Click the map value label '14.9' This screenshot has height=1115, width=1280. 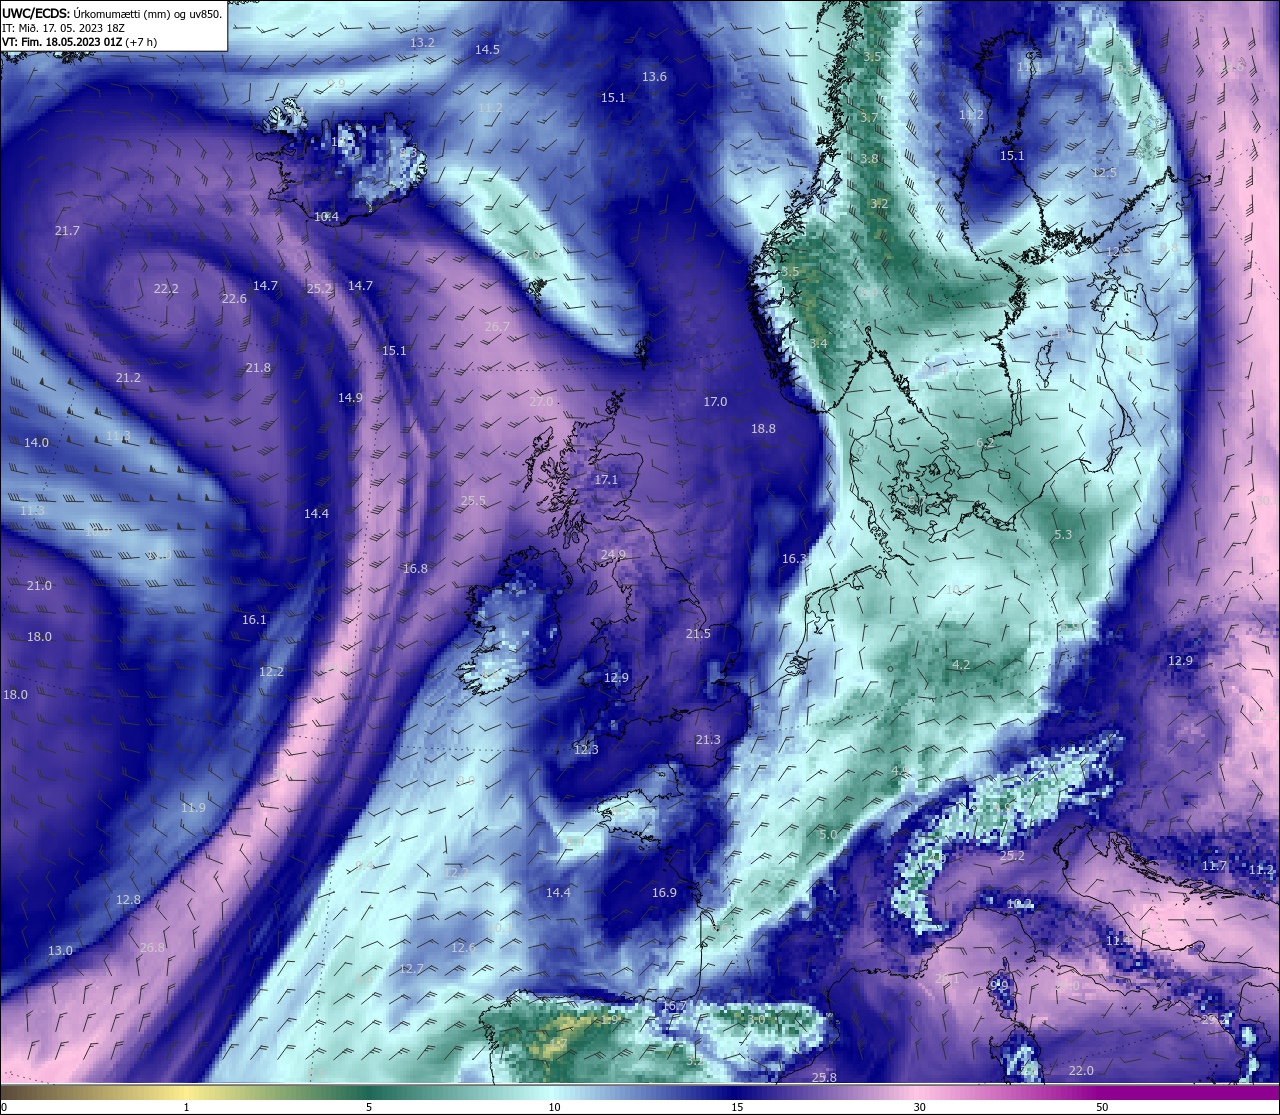350,398
